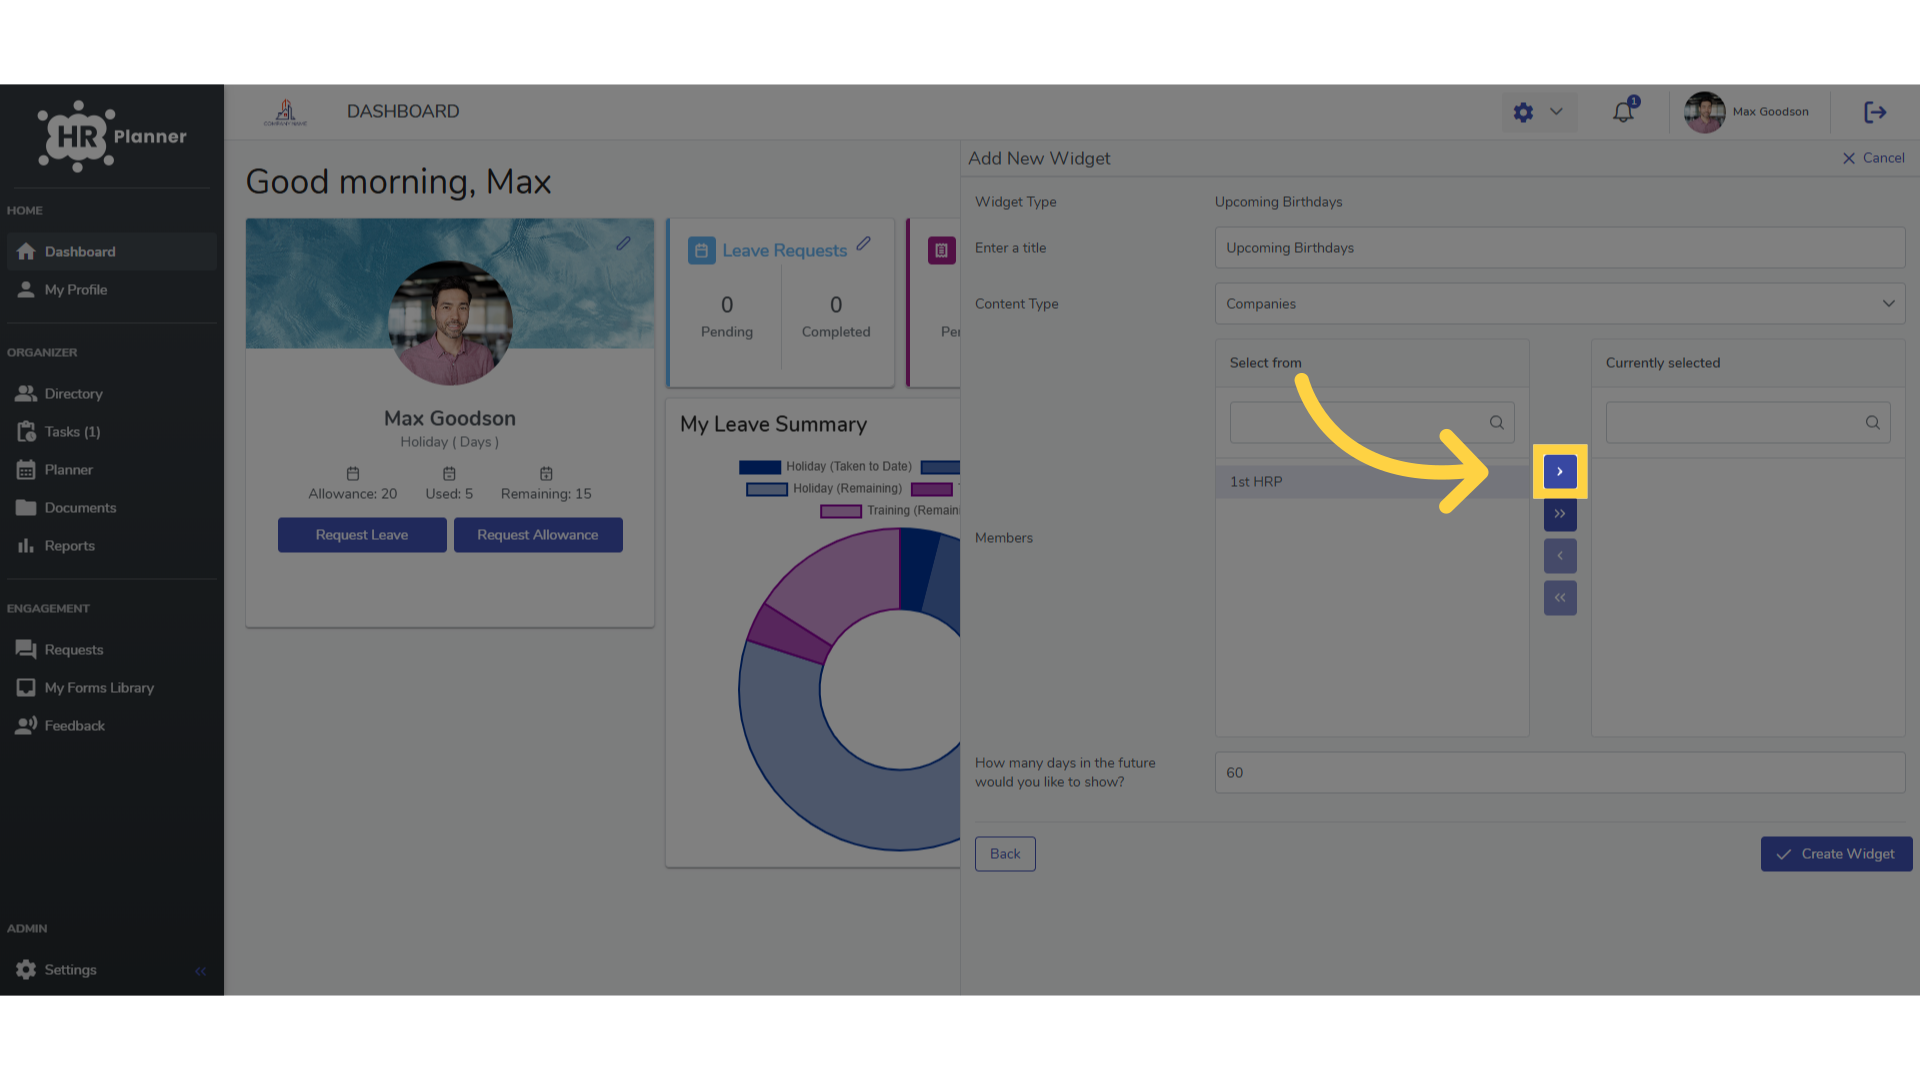This screenshot has width=1920, height=1080.
Task: Toggle Holiday (Taken to Date) legend swatch
Action: pos(760,467)
